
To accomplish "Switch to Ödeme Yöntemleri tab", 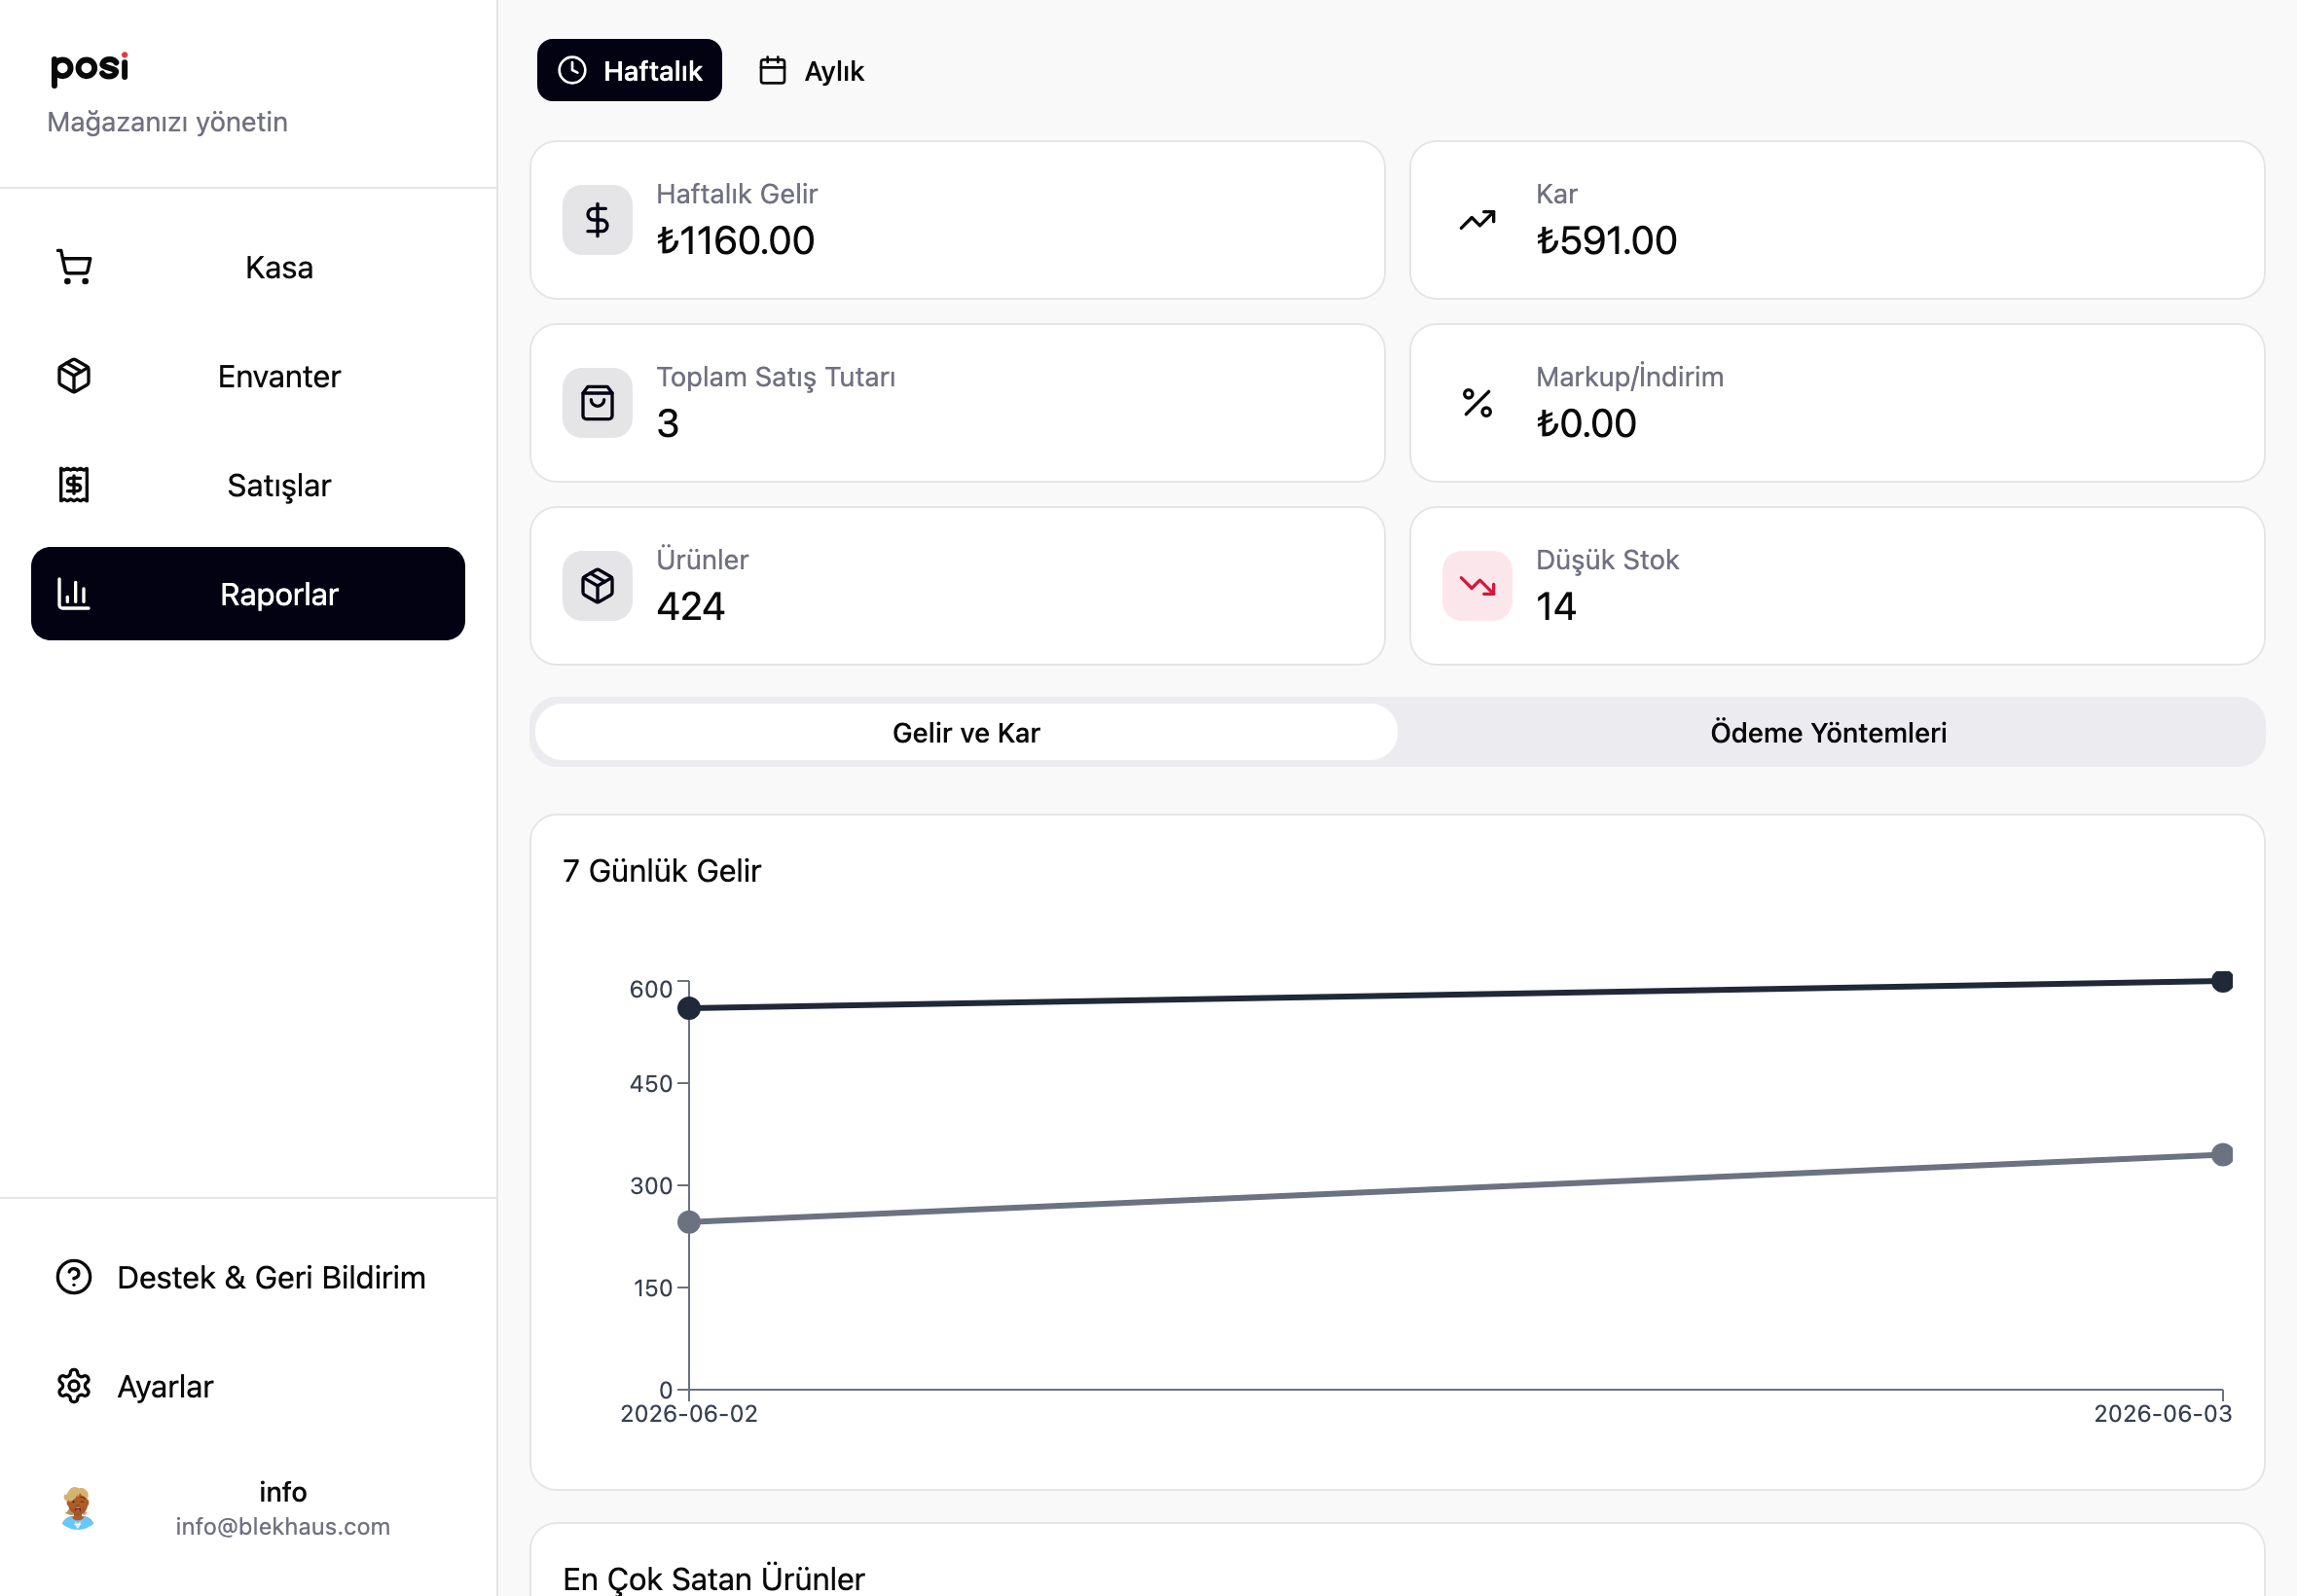I will pyautogui.click(x=1828, y=732).
